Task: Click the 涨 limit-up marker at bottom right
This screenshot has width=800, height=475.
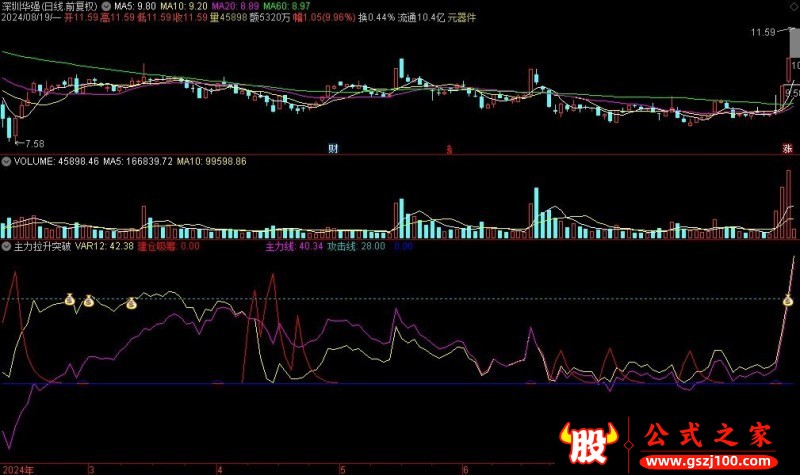Action: pyautogui.click(x=788, y=148)
